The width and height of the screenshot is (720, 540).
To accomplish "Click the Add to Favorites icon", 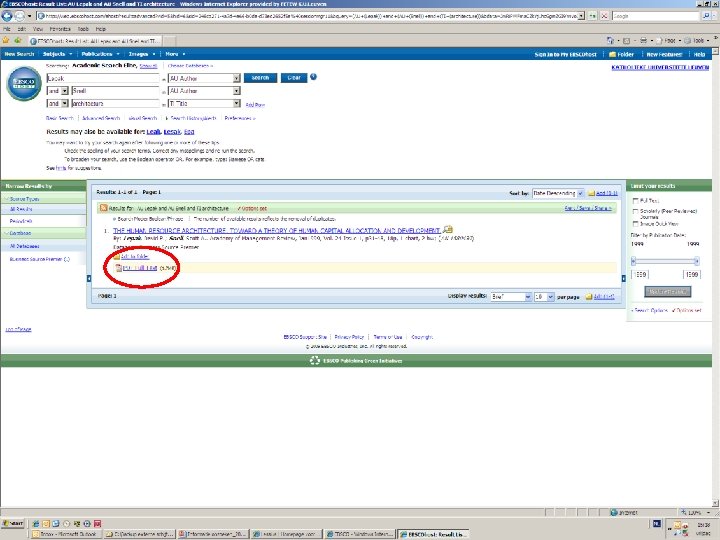I will point(18,40).
